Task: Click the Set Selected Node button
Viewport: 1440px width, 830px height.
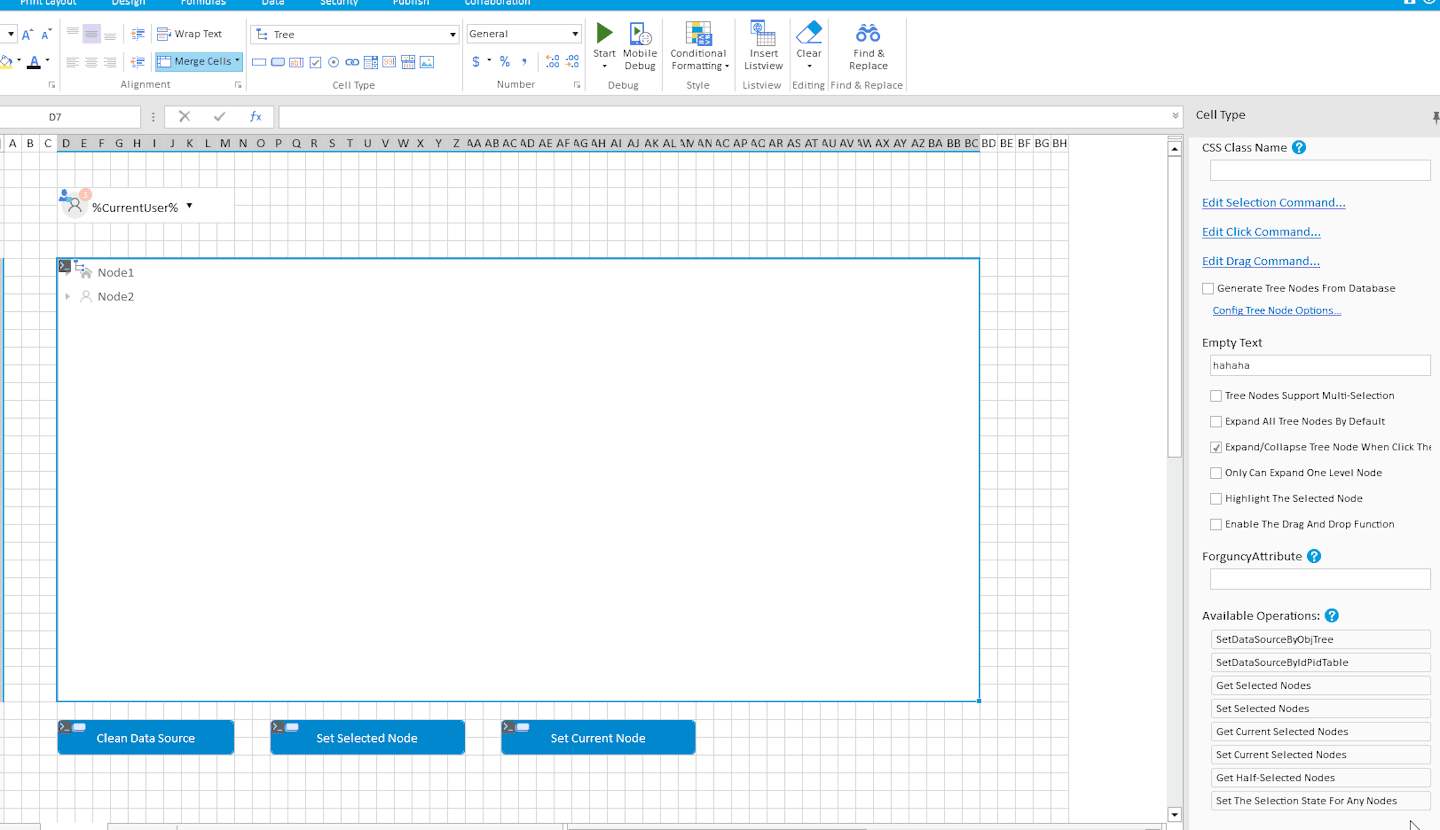Action: click(x=367, y=738)
